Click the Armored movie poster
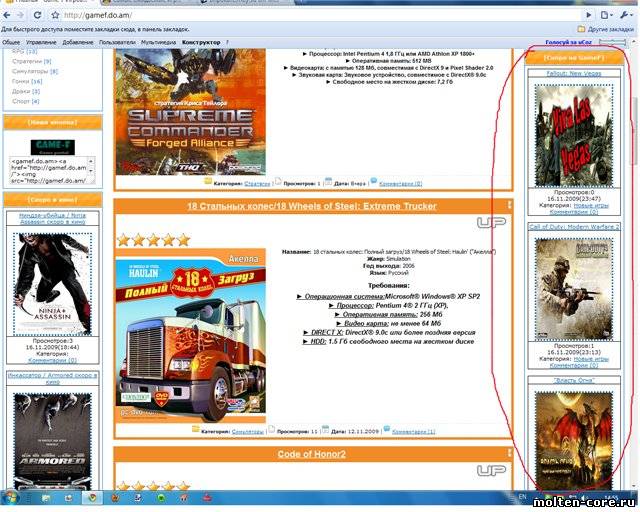The image size is (640, 512). 53,441
